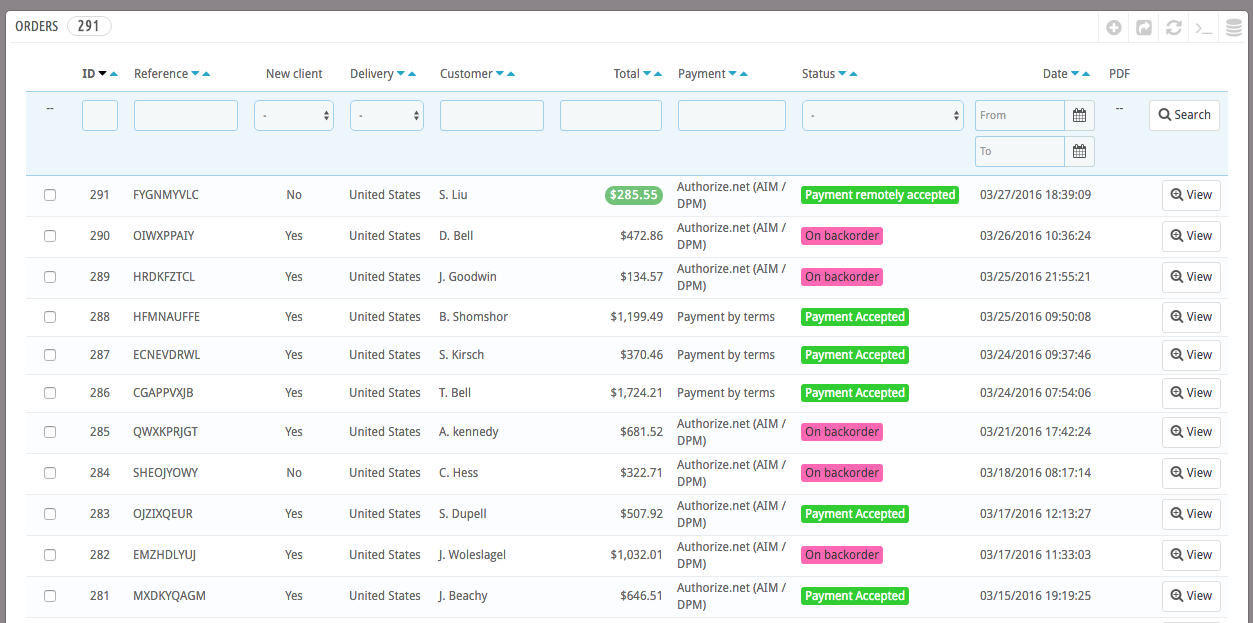The width and height of the screenshot is (1253, 623).
Task: Sort Customer column descending arrow
Action: [500, 74]
